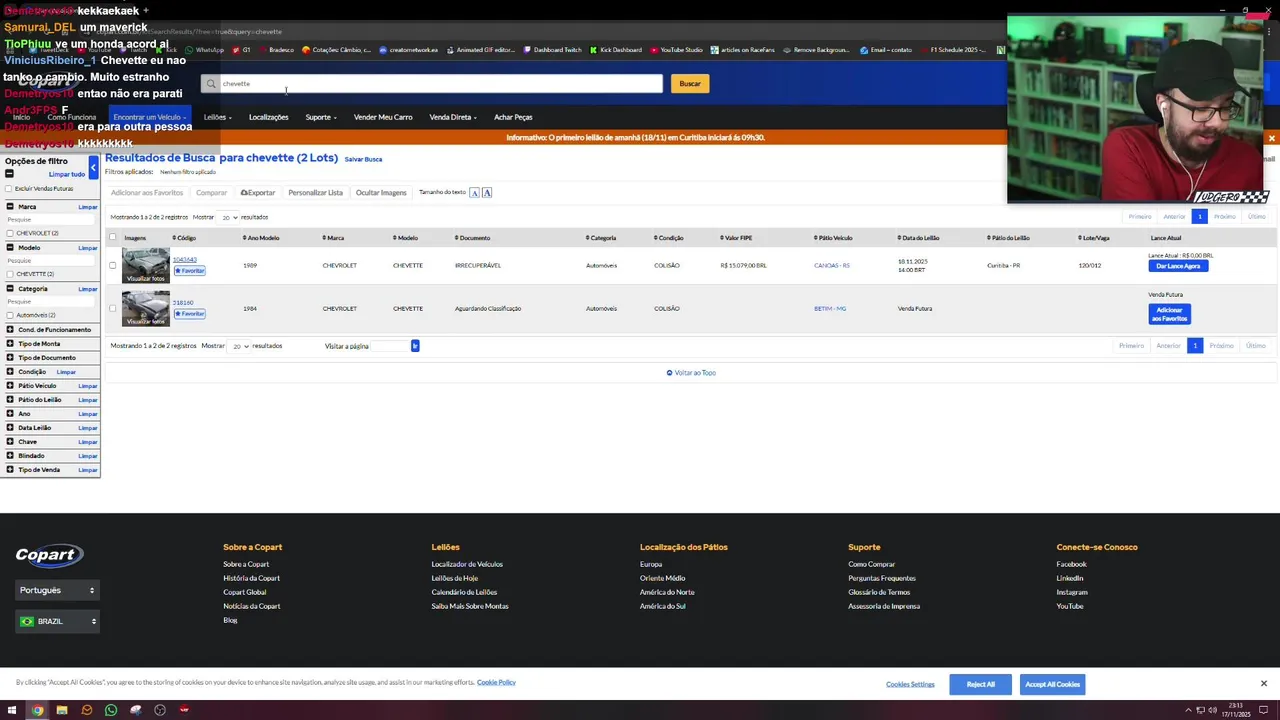The image size is (1280, 720).
Task: Open Encontrar um Veículo menu
Action: tap(149, 117)
